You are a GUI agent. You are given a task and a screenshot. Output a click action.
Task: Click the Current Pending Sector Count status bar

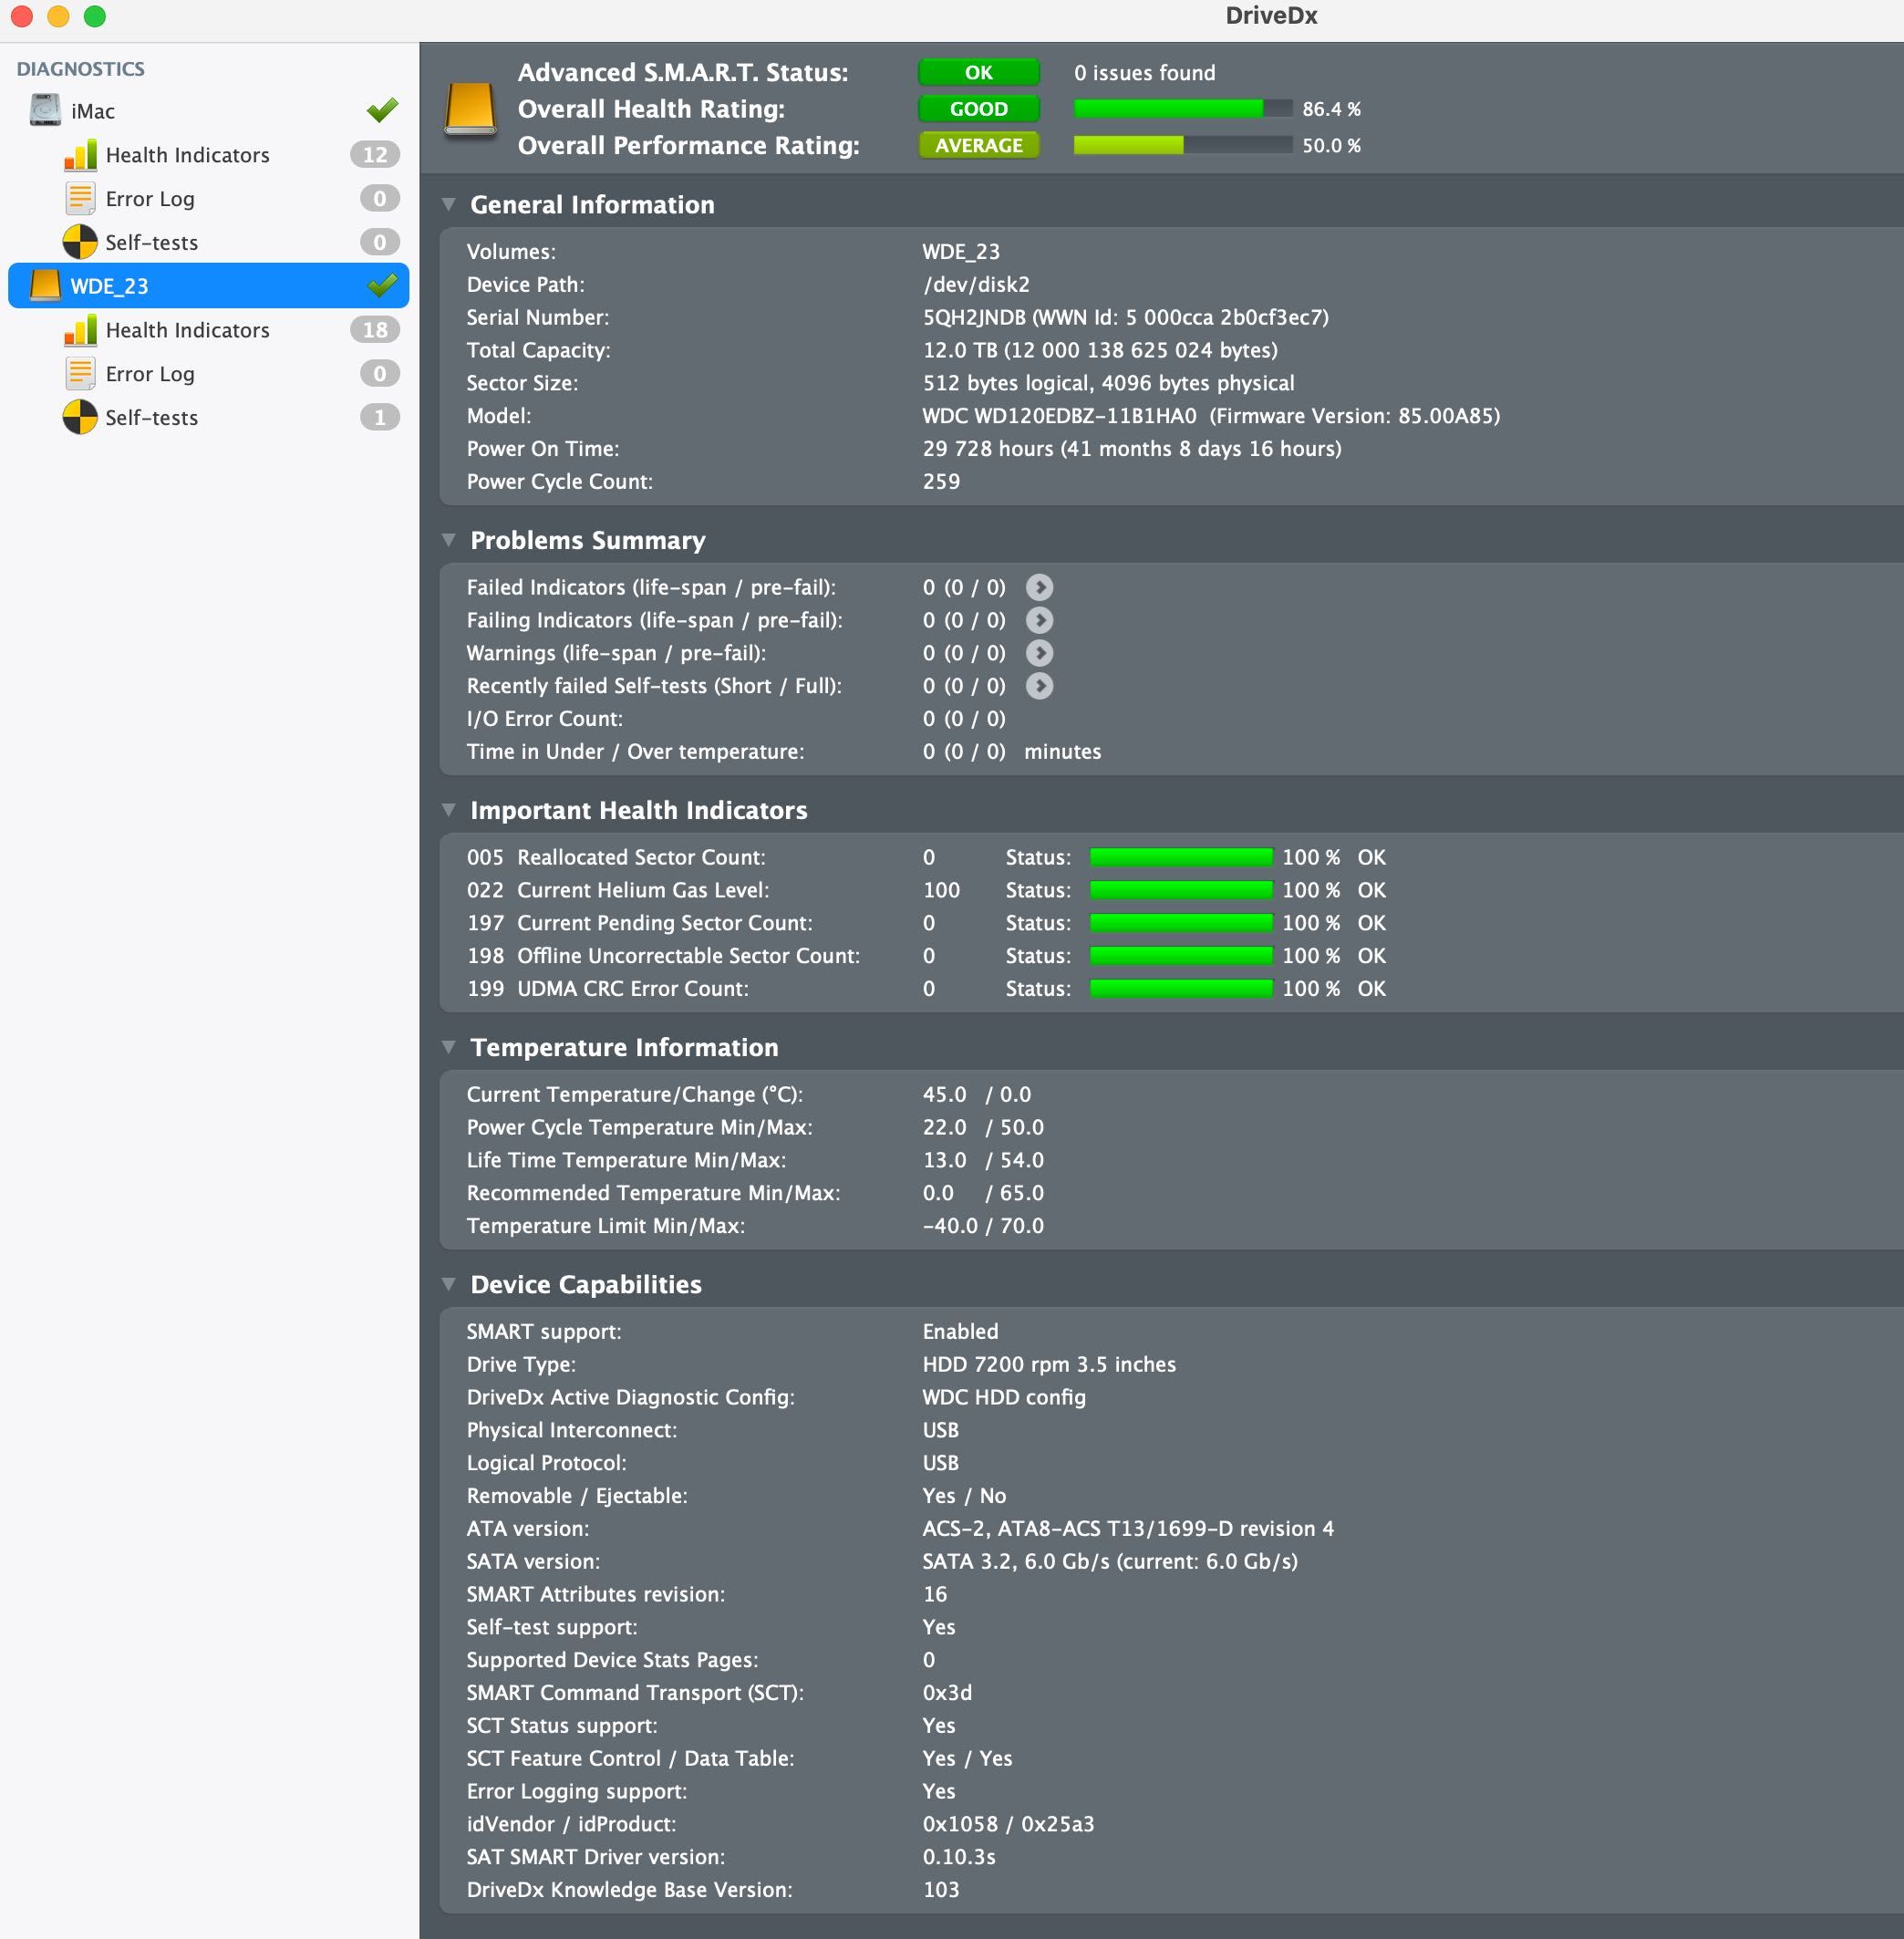click(1181, 923)
